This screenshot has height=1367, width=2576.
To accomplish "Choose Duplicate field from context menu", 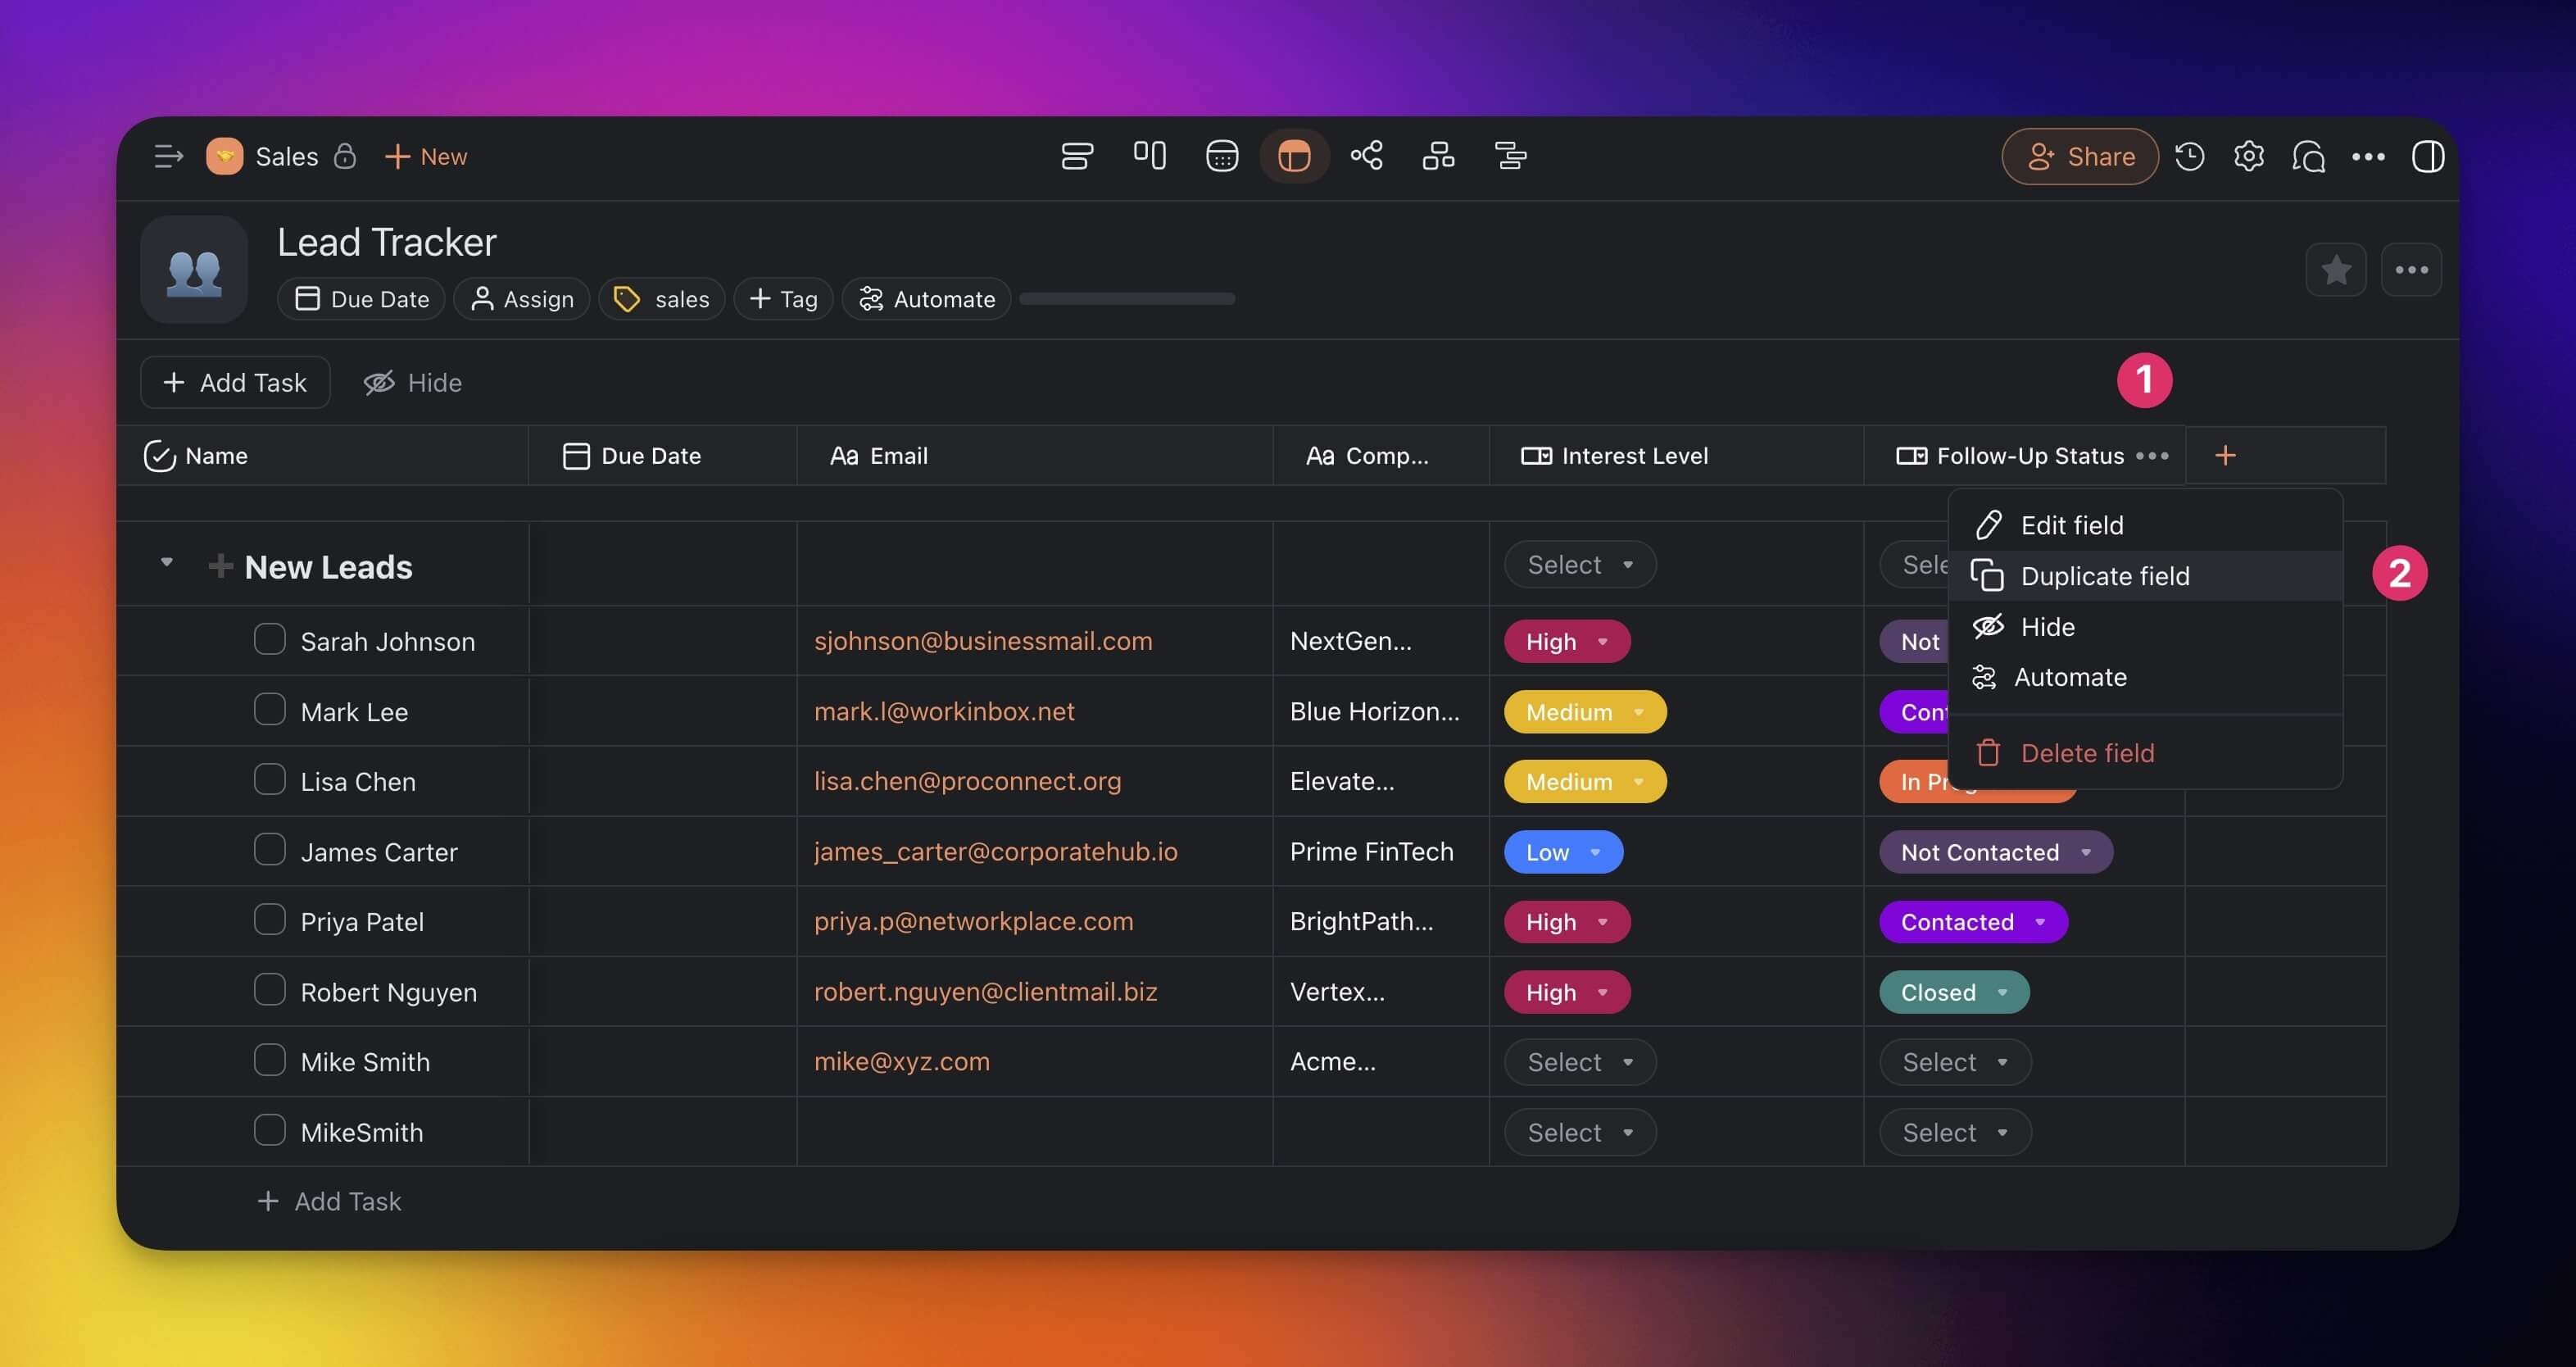I will [2104, 576].
